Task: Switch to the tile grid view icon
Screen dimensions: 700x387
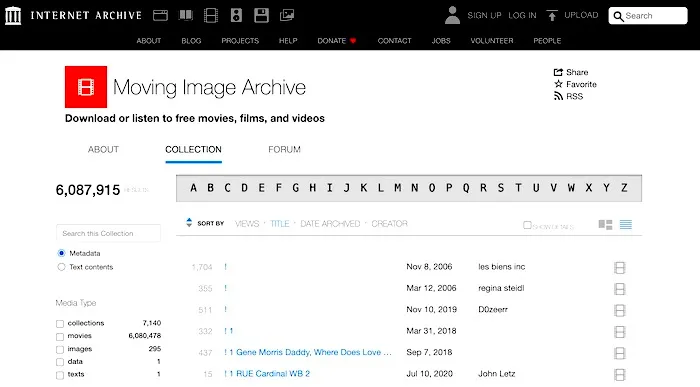Action: pyautogui.click(x=605, y=225)
